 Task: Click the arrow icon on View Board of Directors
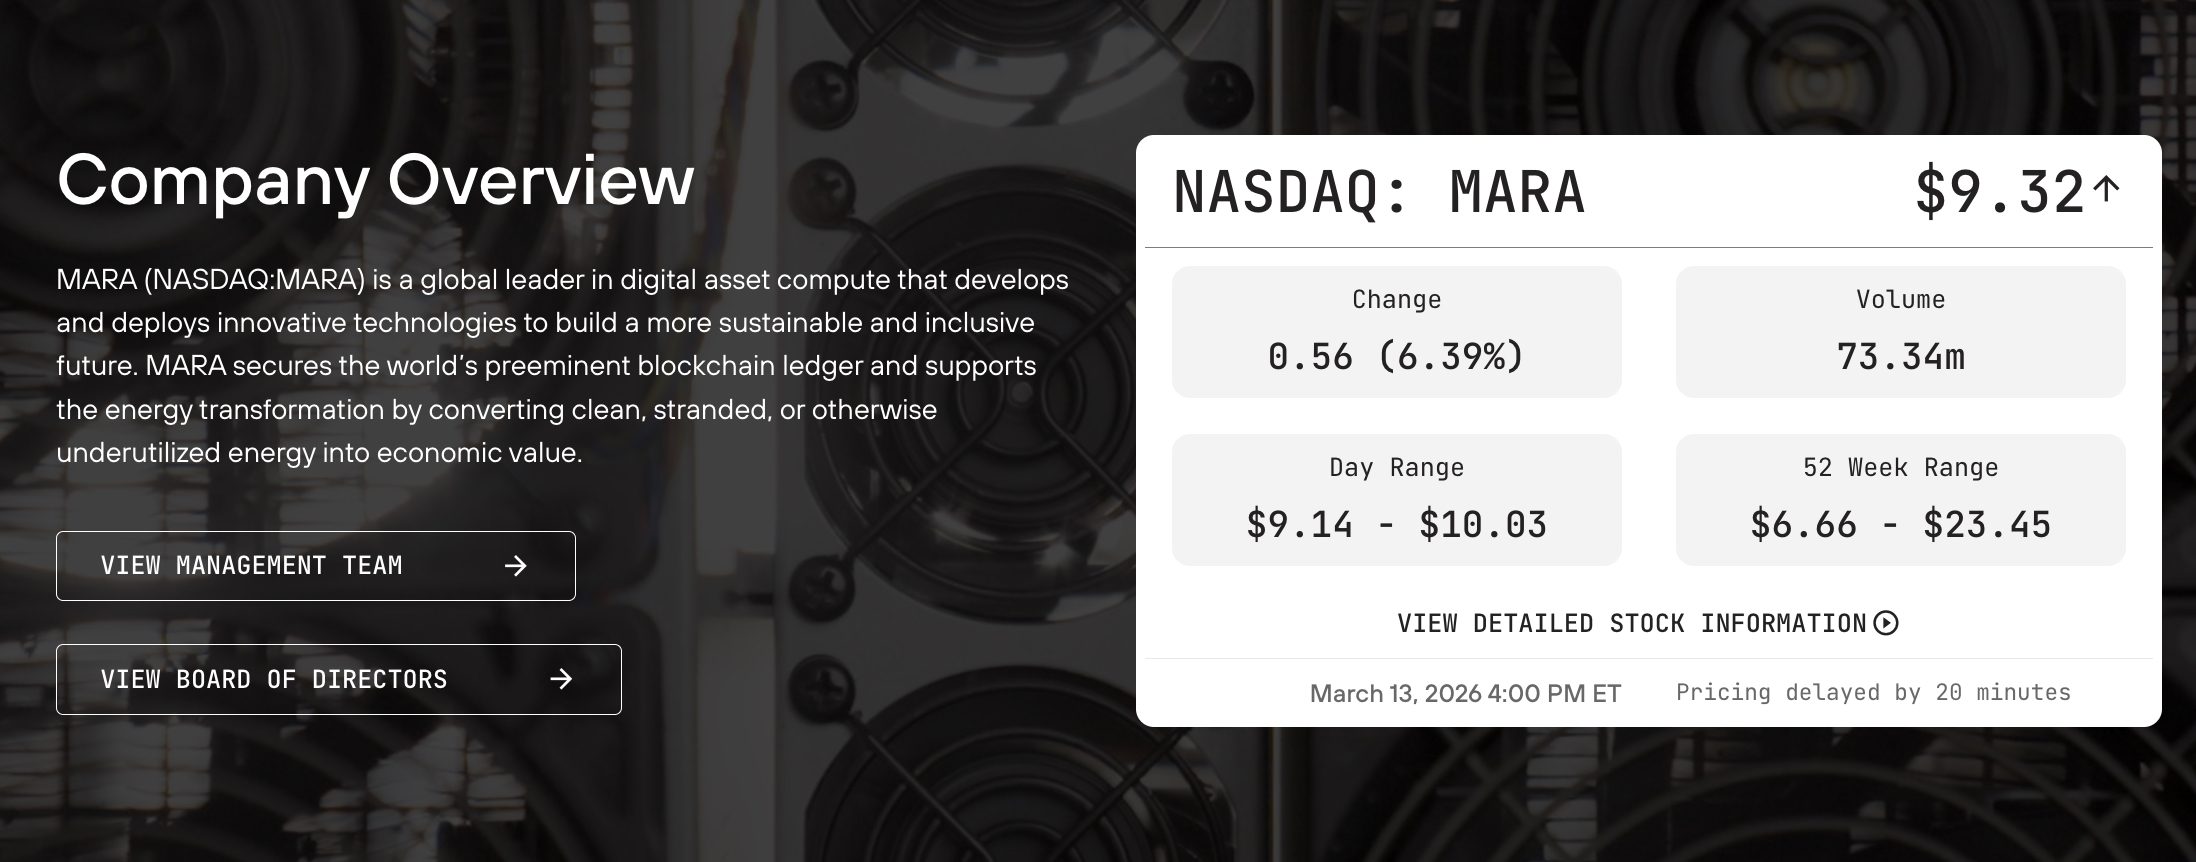click(x=562, y=680)
